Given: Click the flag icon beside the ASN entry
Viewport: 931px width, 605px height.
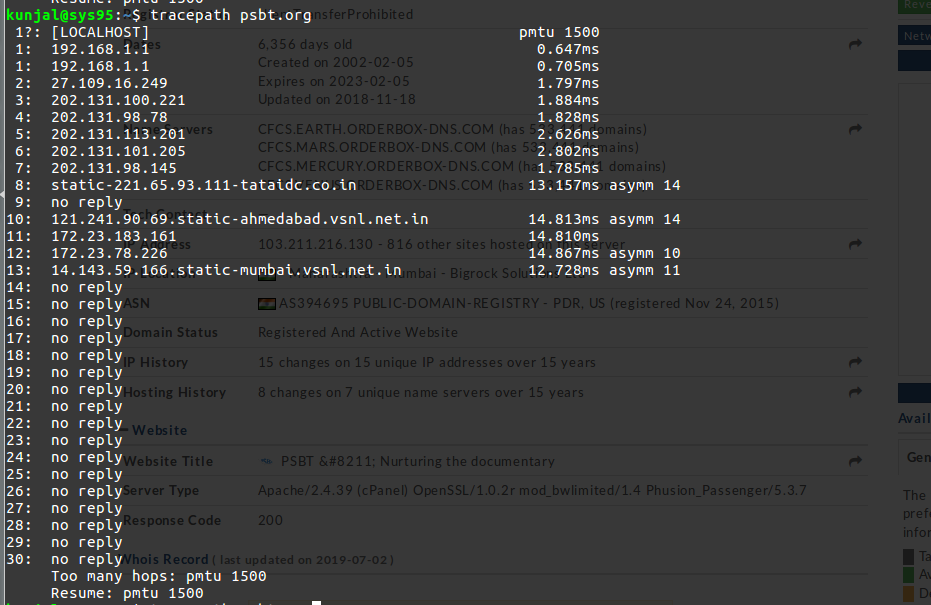Looking at the screenshot, I should coord(266,303).
